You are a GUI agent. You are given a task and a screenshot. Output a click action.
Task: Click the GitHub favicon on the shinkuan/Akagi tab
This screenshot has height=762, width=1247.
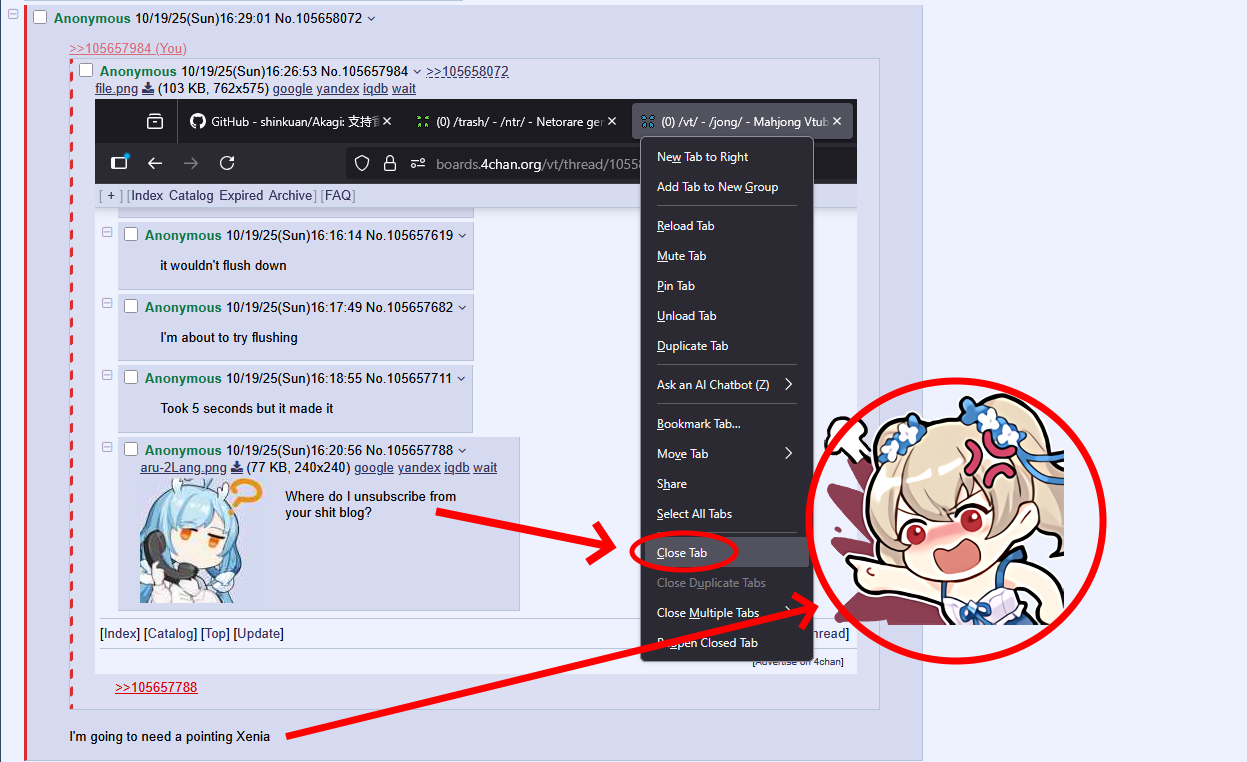(198, 121)
